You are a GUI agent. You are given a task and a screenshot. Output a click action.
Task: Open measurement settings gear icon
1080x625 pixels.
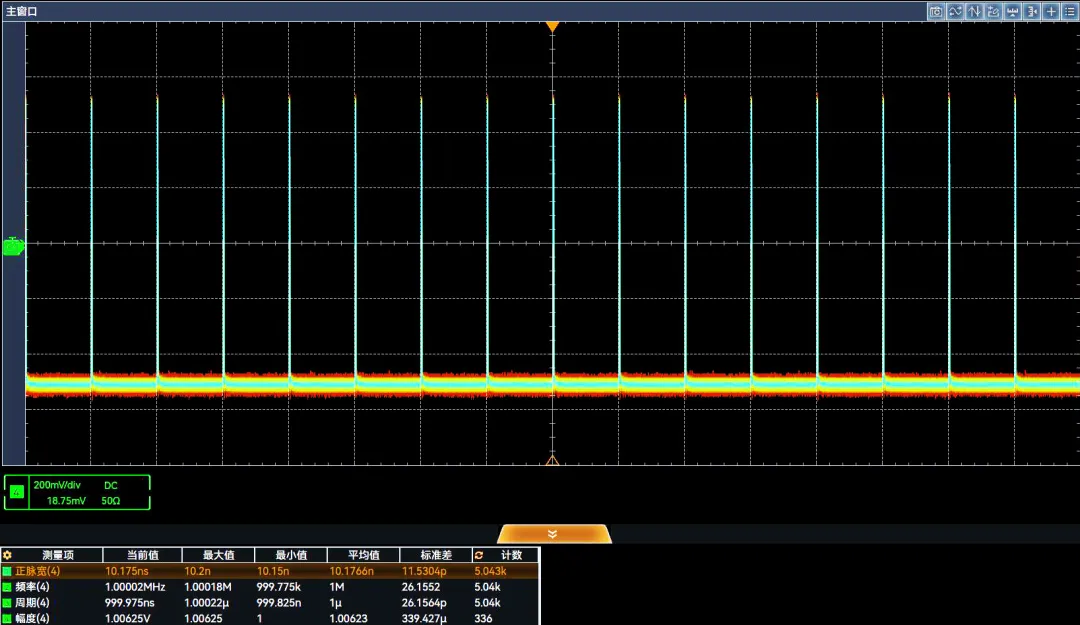[x=7, y=555]
